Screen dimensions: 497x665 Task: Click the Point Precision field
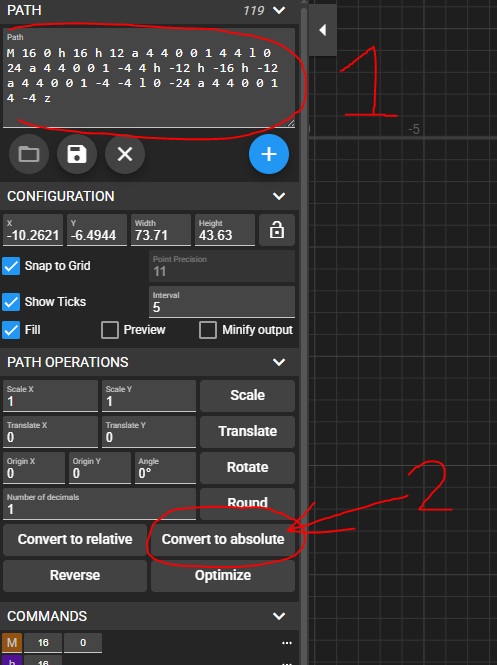pos(222,266)
